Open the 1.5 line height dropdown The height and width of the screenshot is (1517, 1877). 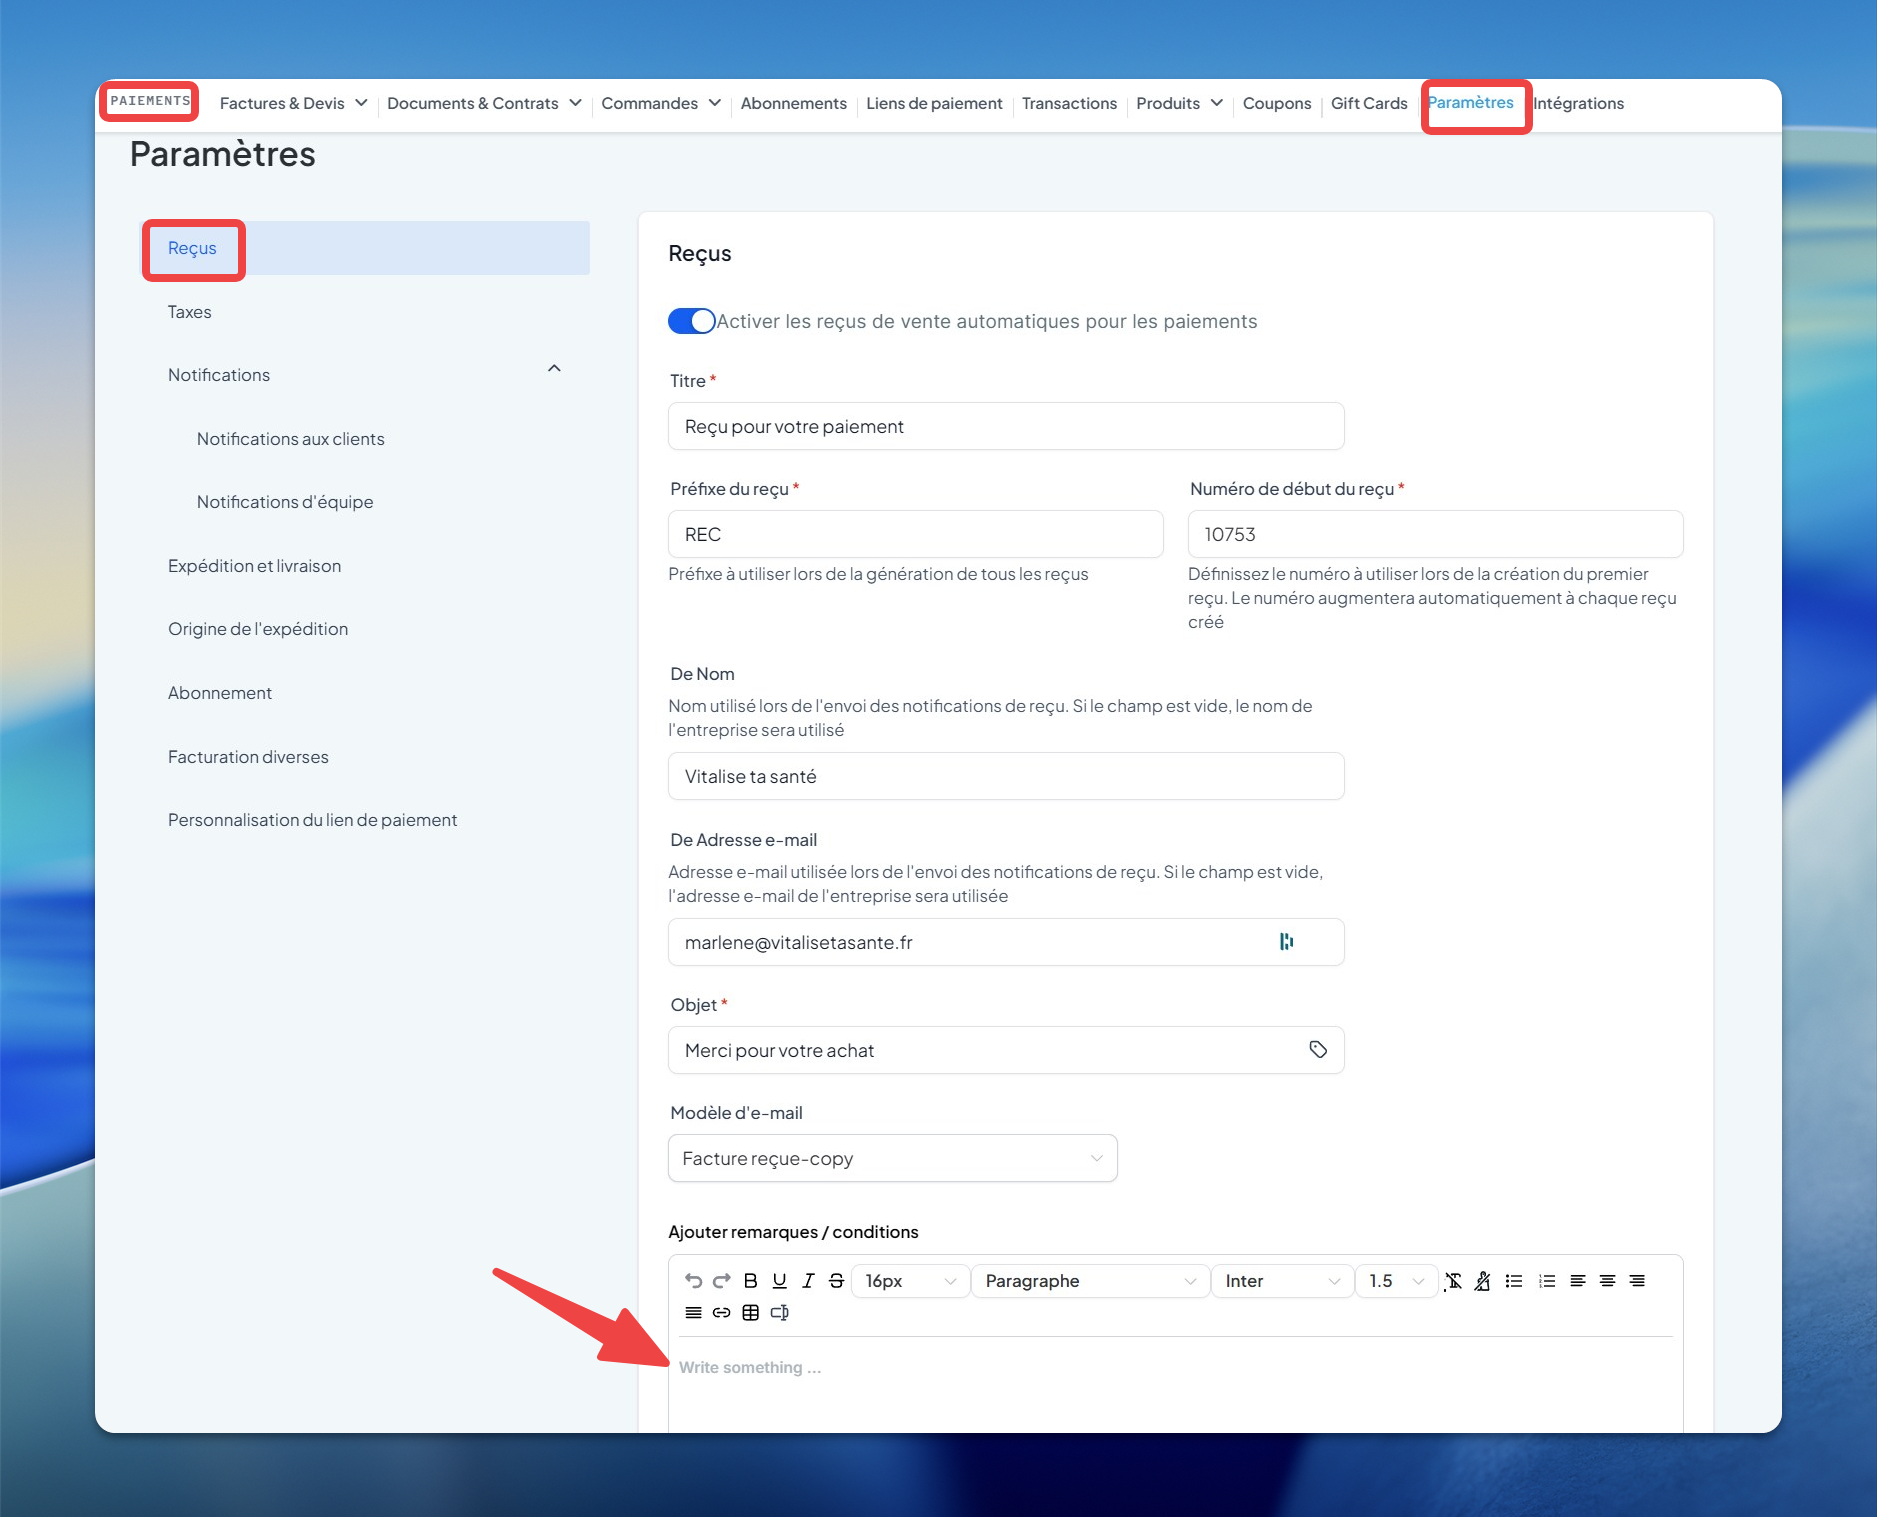click(x=1396, y=1281)
